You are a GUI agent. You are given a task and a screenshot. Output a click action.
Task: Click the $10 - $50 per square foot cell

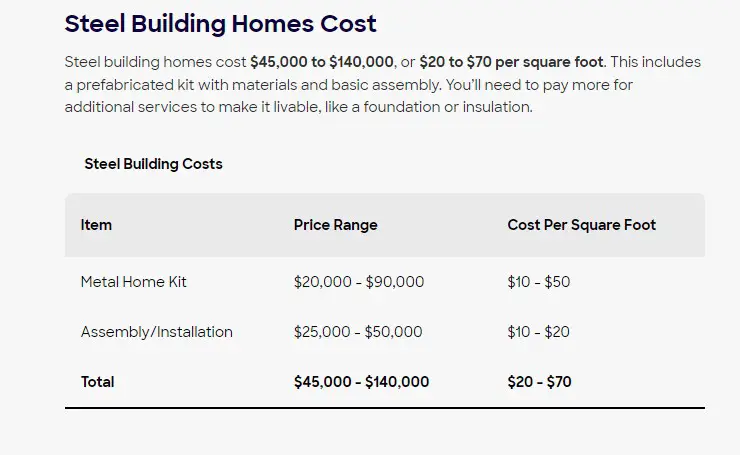click(538, 282)
